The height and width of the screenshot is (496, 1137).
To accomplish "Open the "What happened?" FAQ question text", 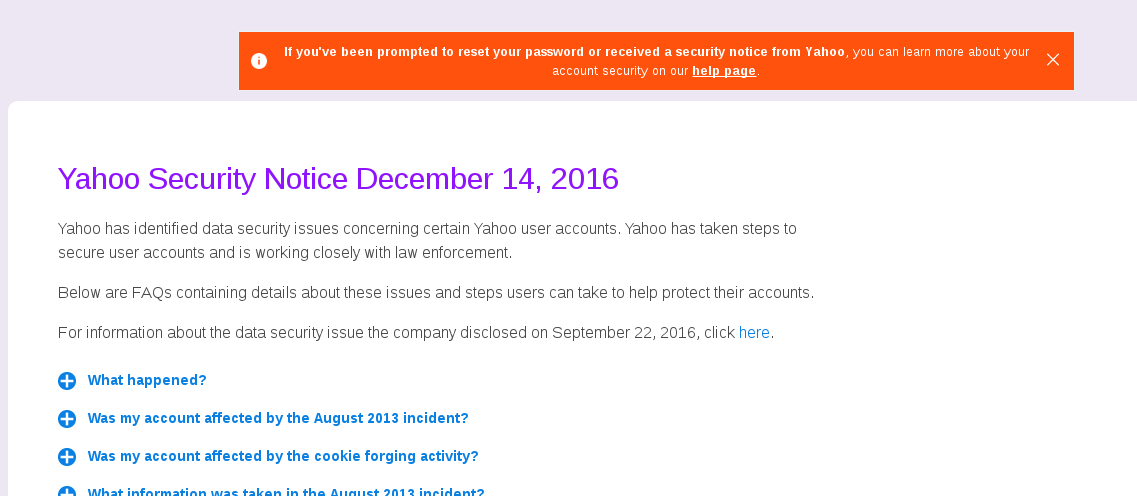I will click(x=147, y=380).
